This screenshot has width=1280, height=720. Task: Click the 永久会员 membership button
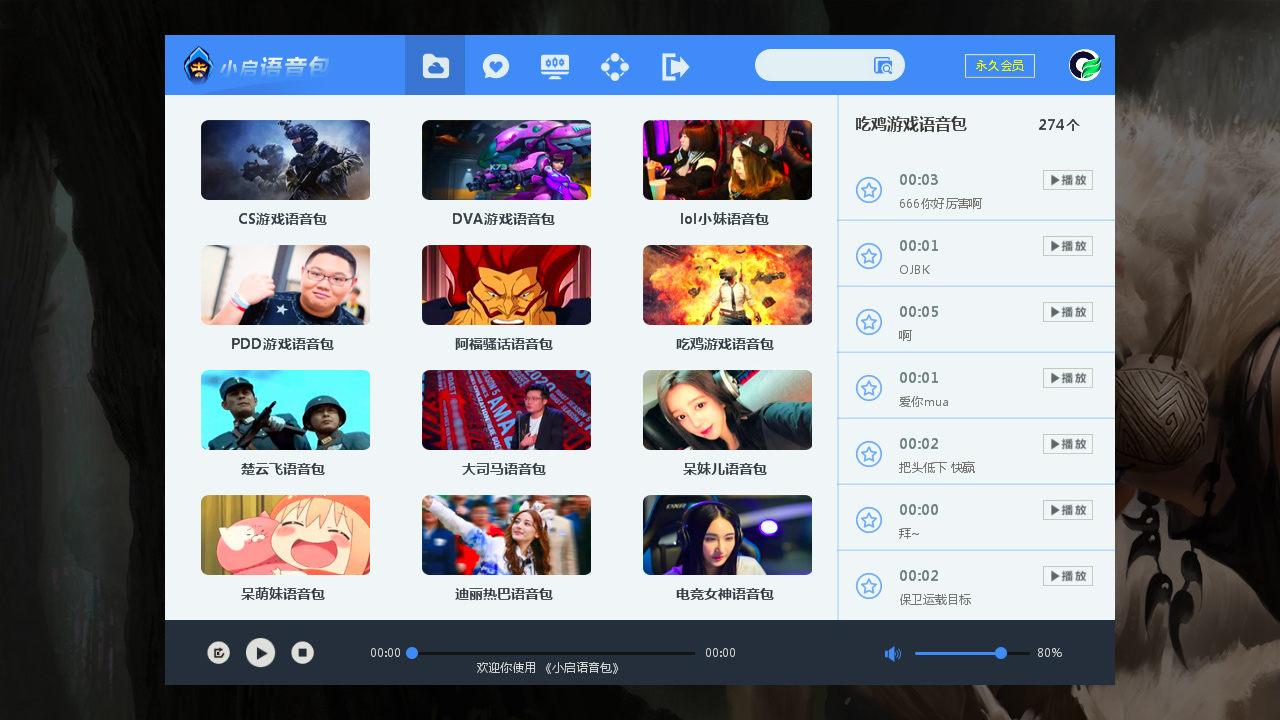[999, 64]
